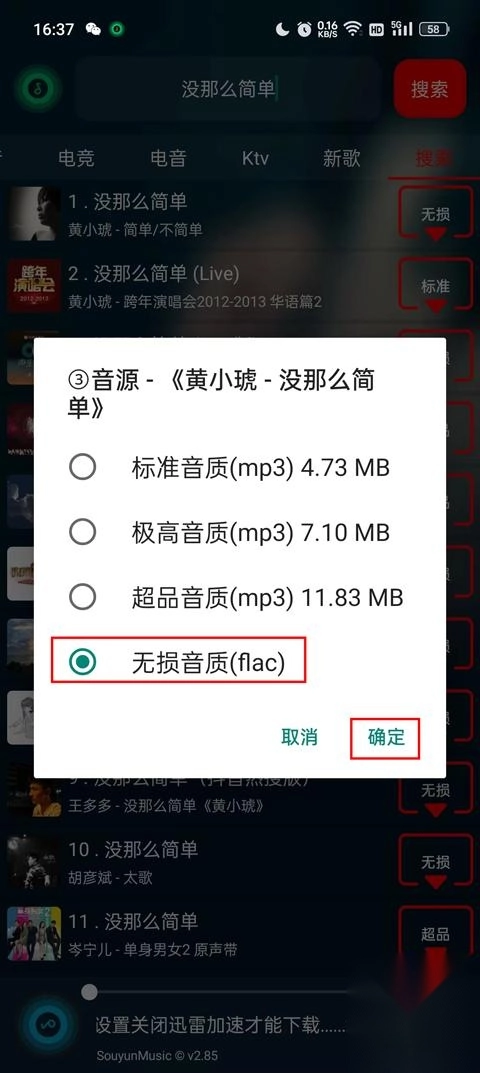
Task: Cancel the dialog with 取消
Action: pyautogui.click(x=300, y=737)
